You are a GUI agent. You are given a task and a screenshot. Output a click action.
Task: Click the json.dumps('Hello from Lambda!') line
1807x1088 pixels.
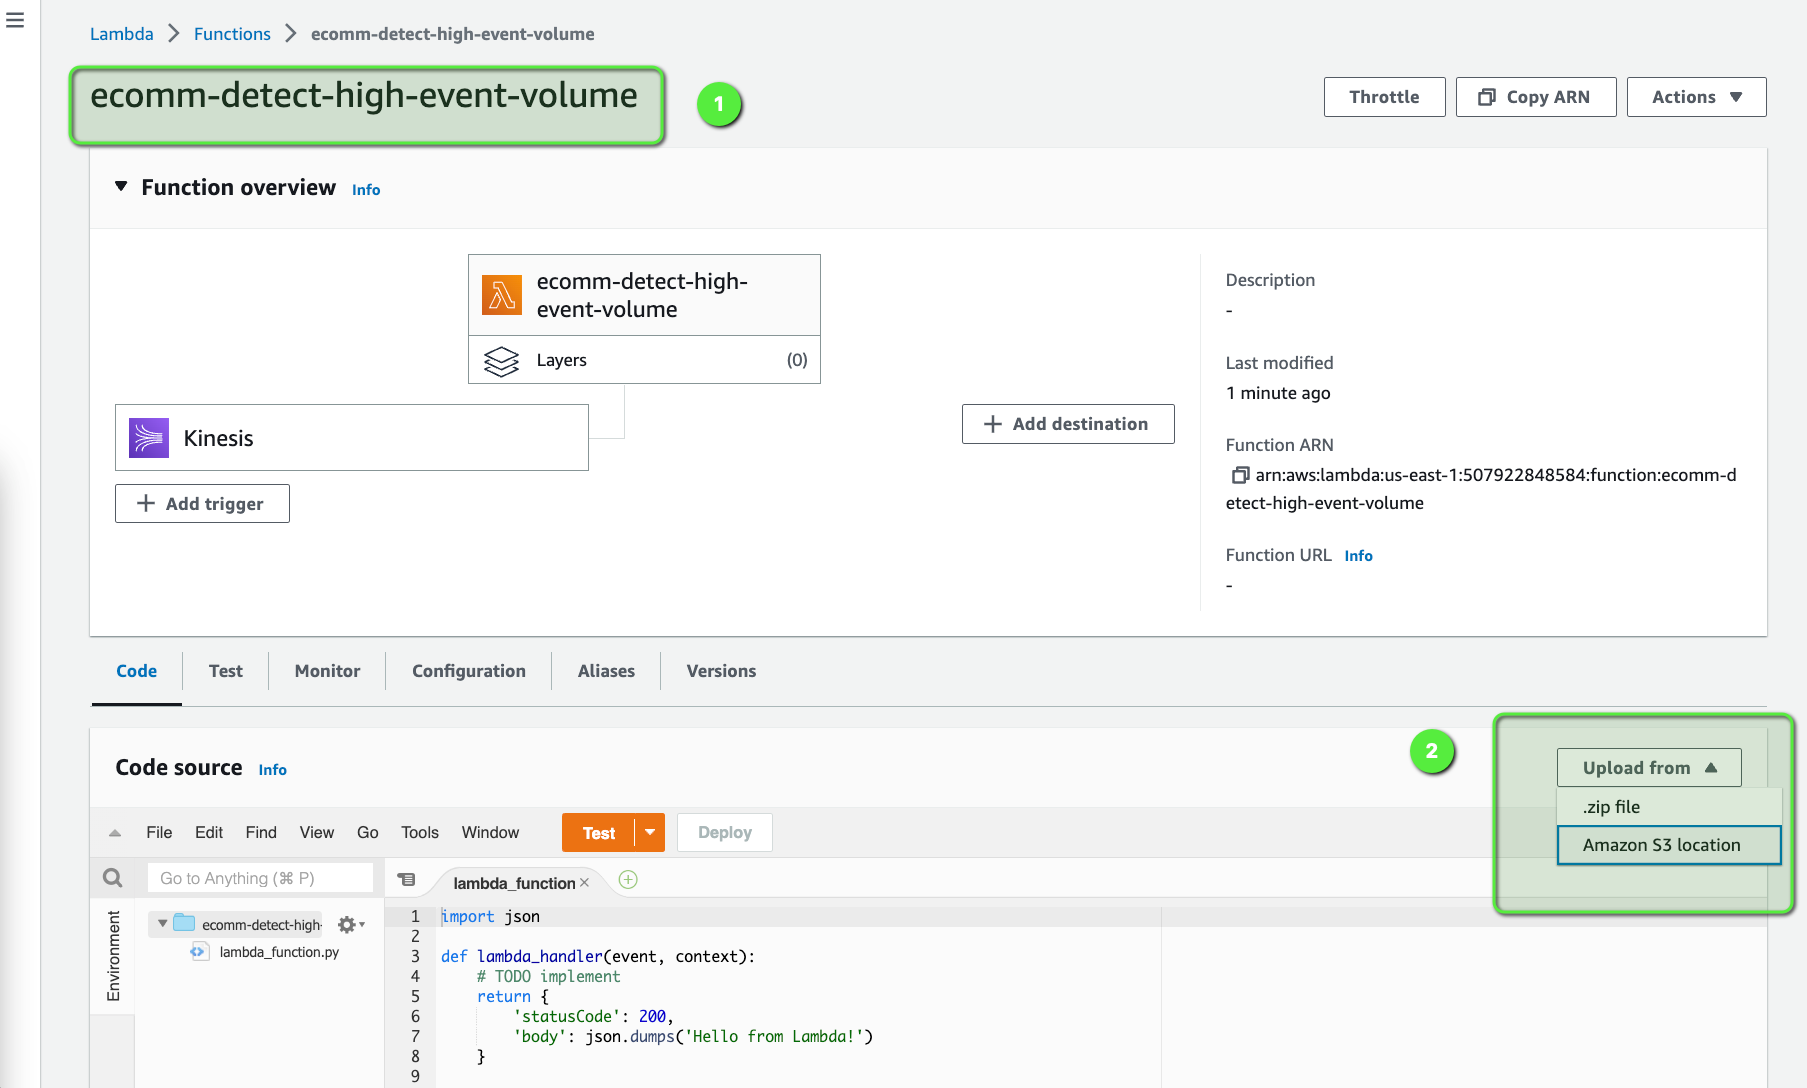click(693, 1037)
